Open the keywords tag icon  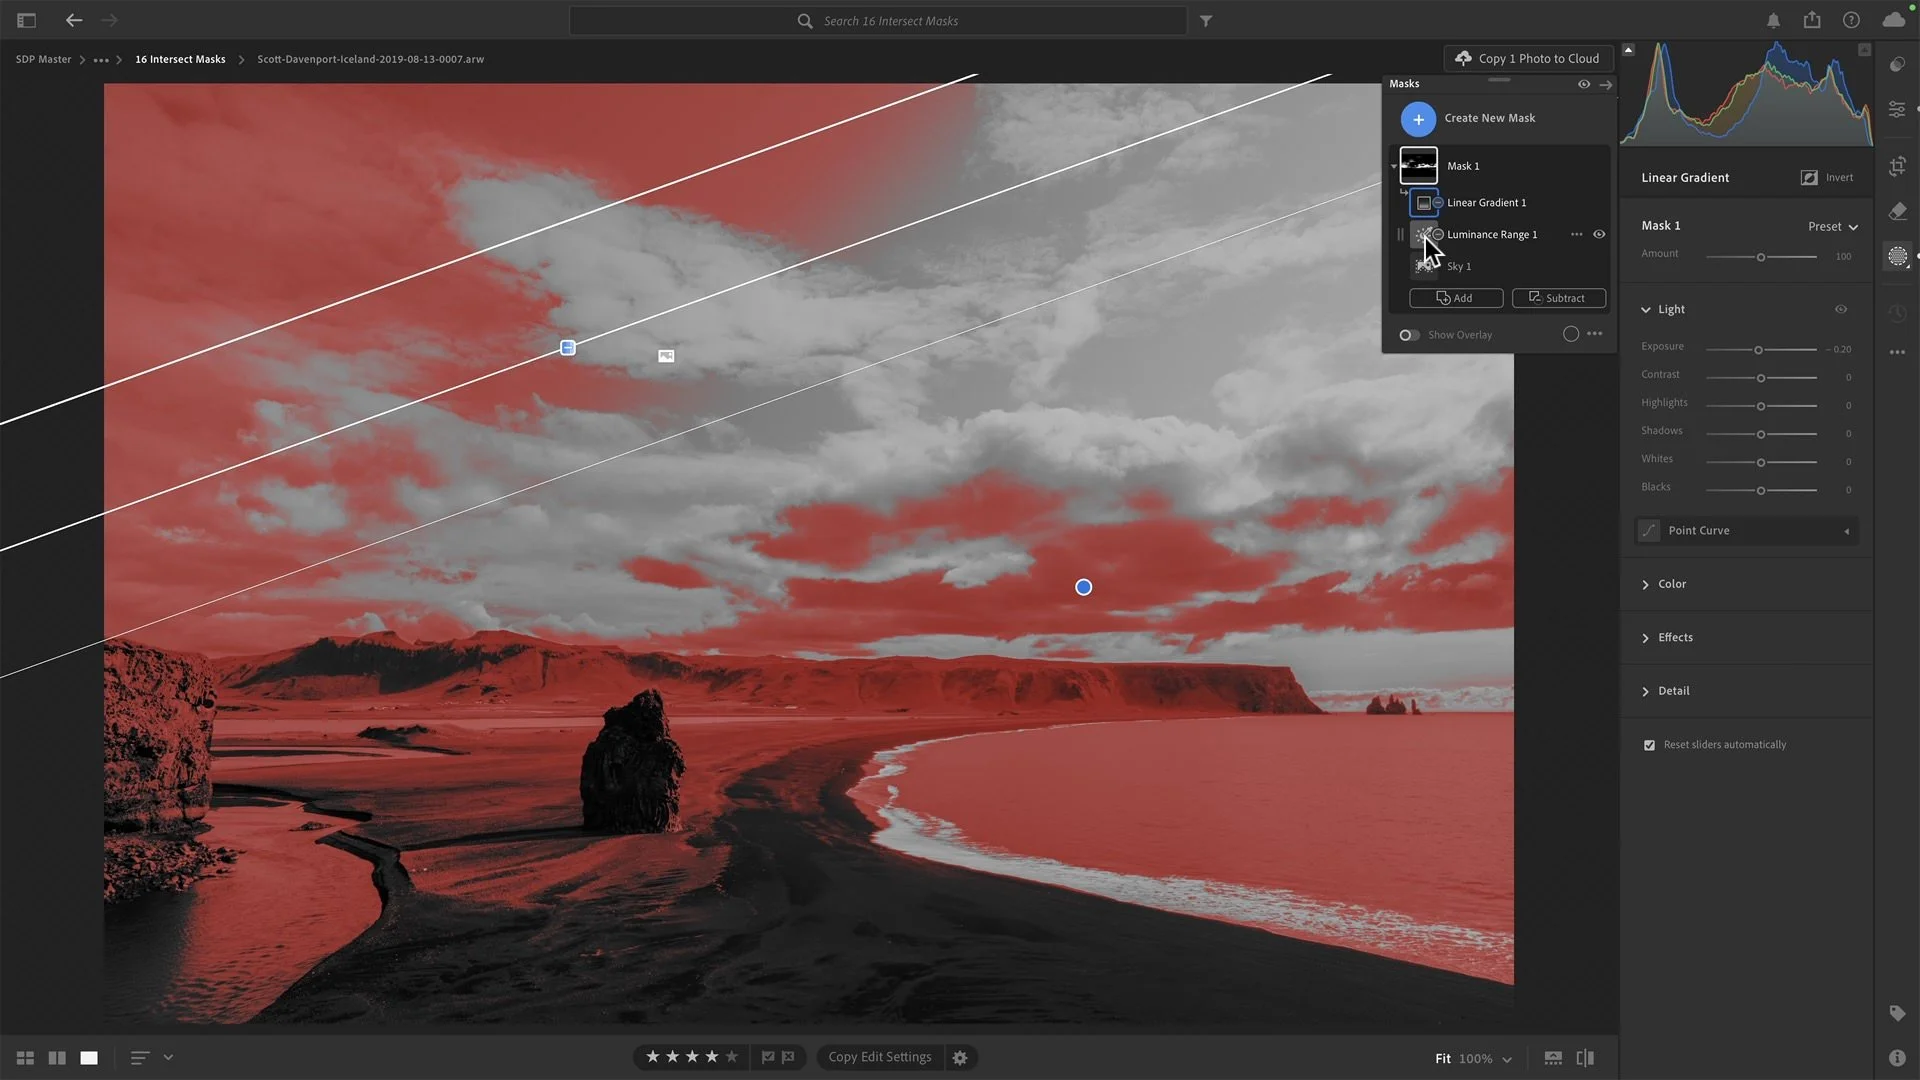point(1897,1014)
